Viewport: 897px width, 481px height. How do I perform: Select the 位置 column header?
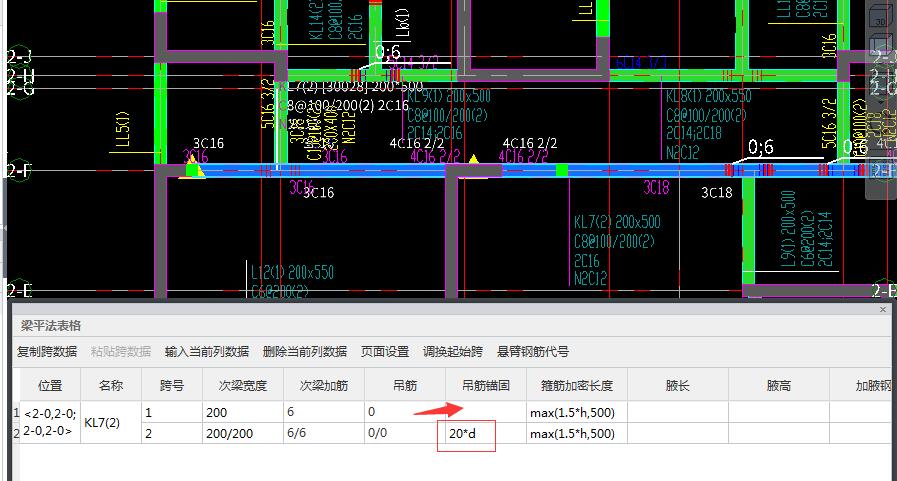point(50,385)
